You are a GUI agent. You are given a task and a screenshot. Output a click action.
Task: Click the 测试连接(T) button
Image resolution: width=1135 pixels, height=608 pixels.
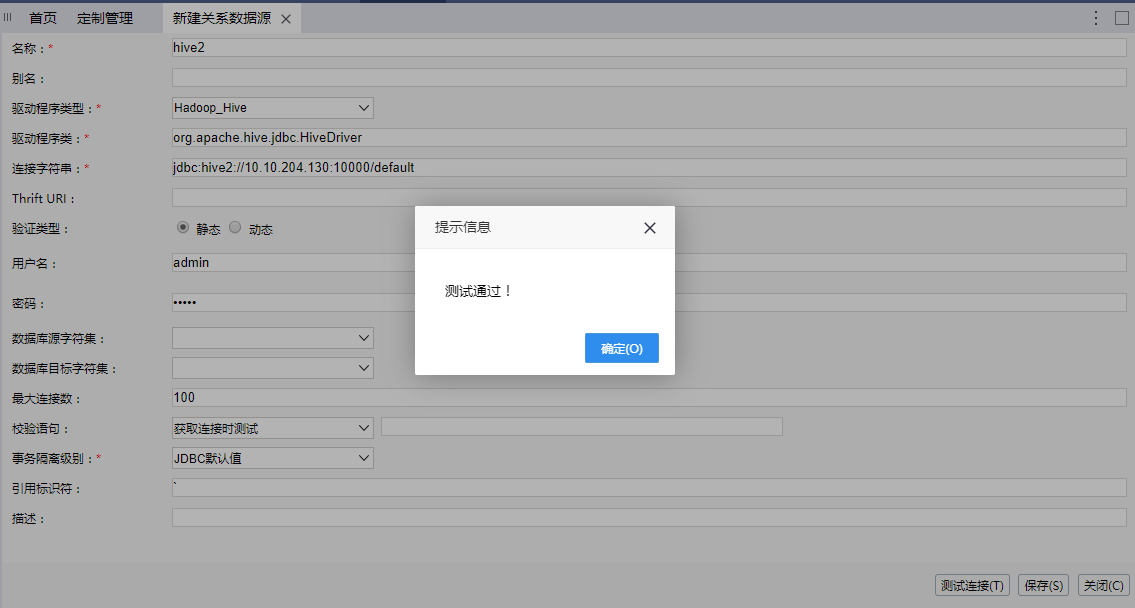tap(972, 586)
